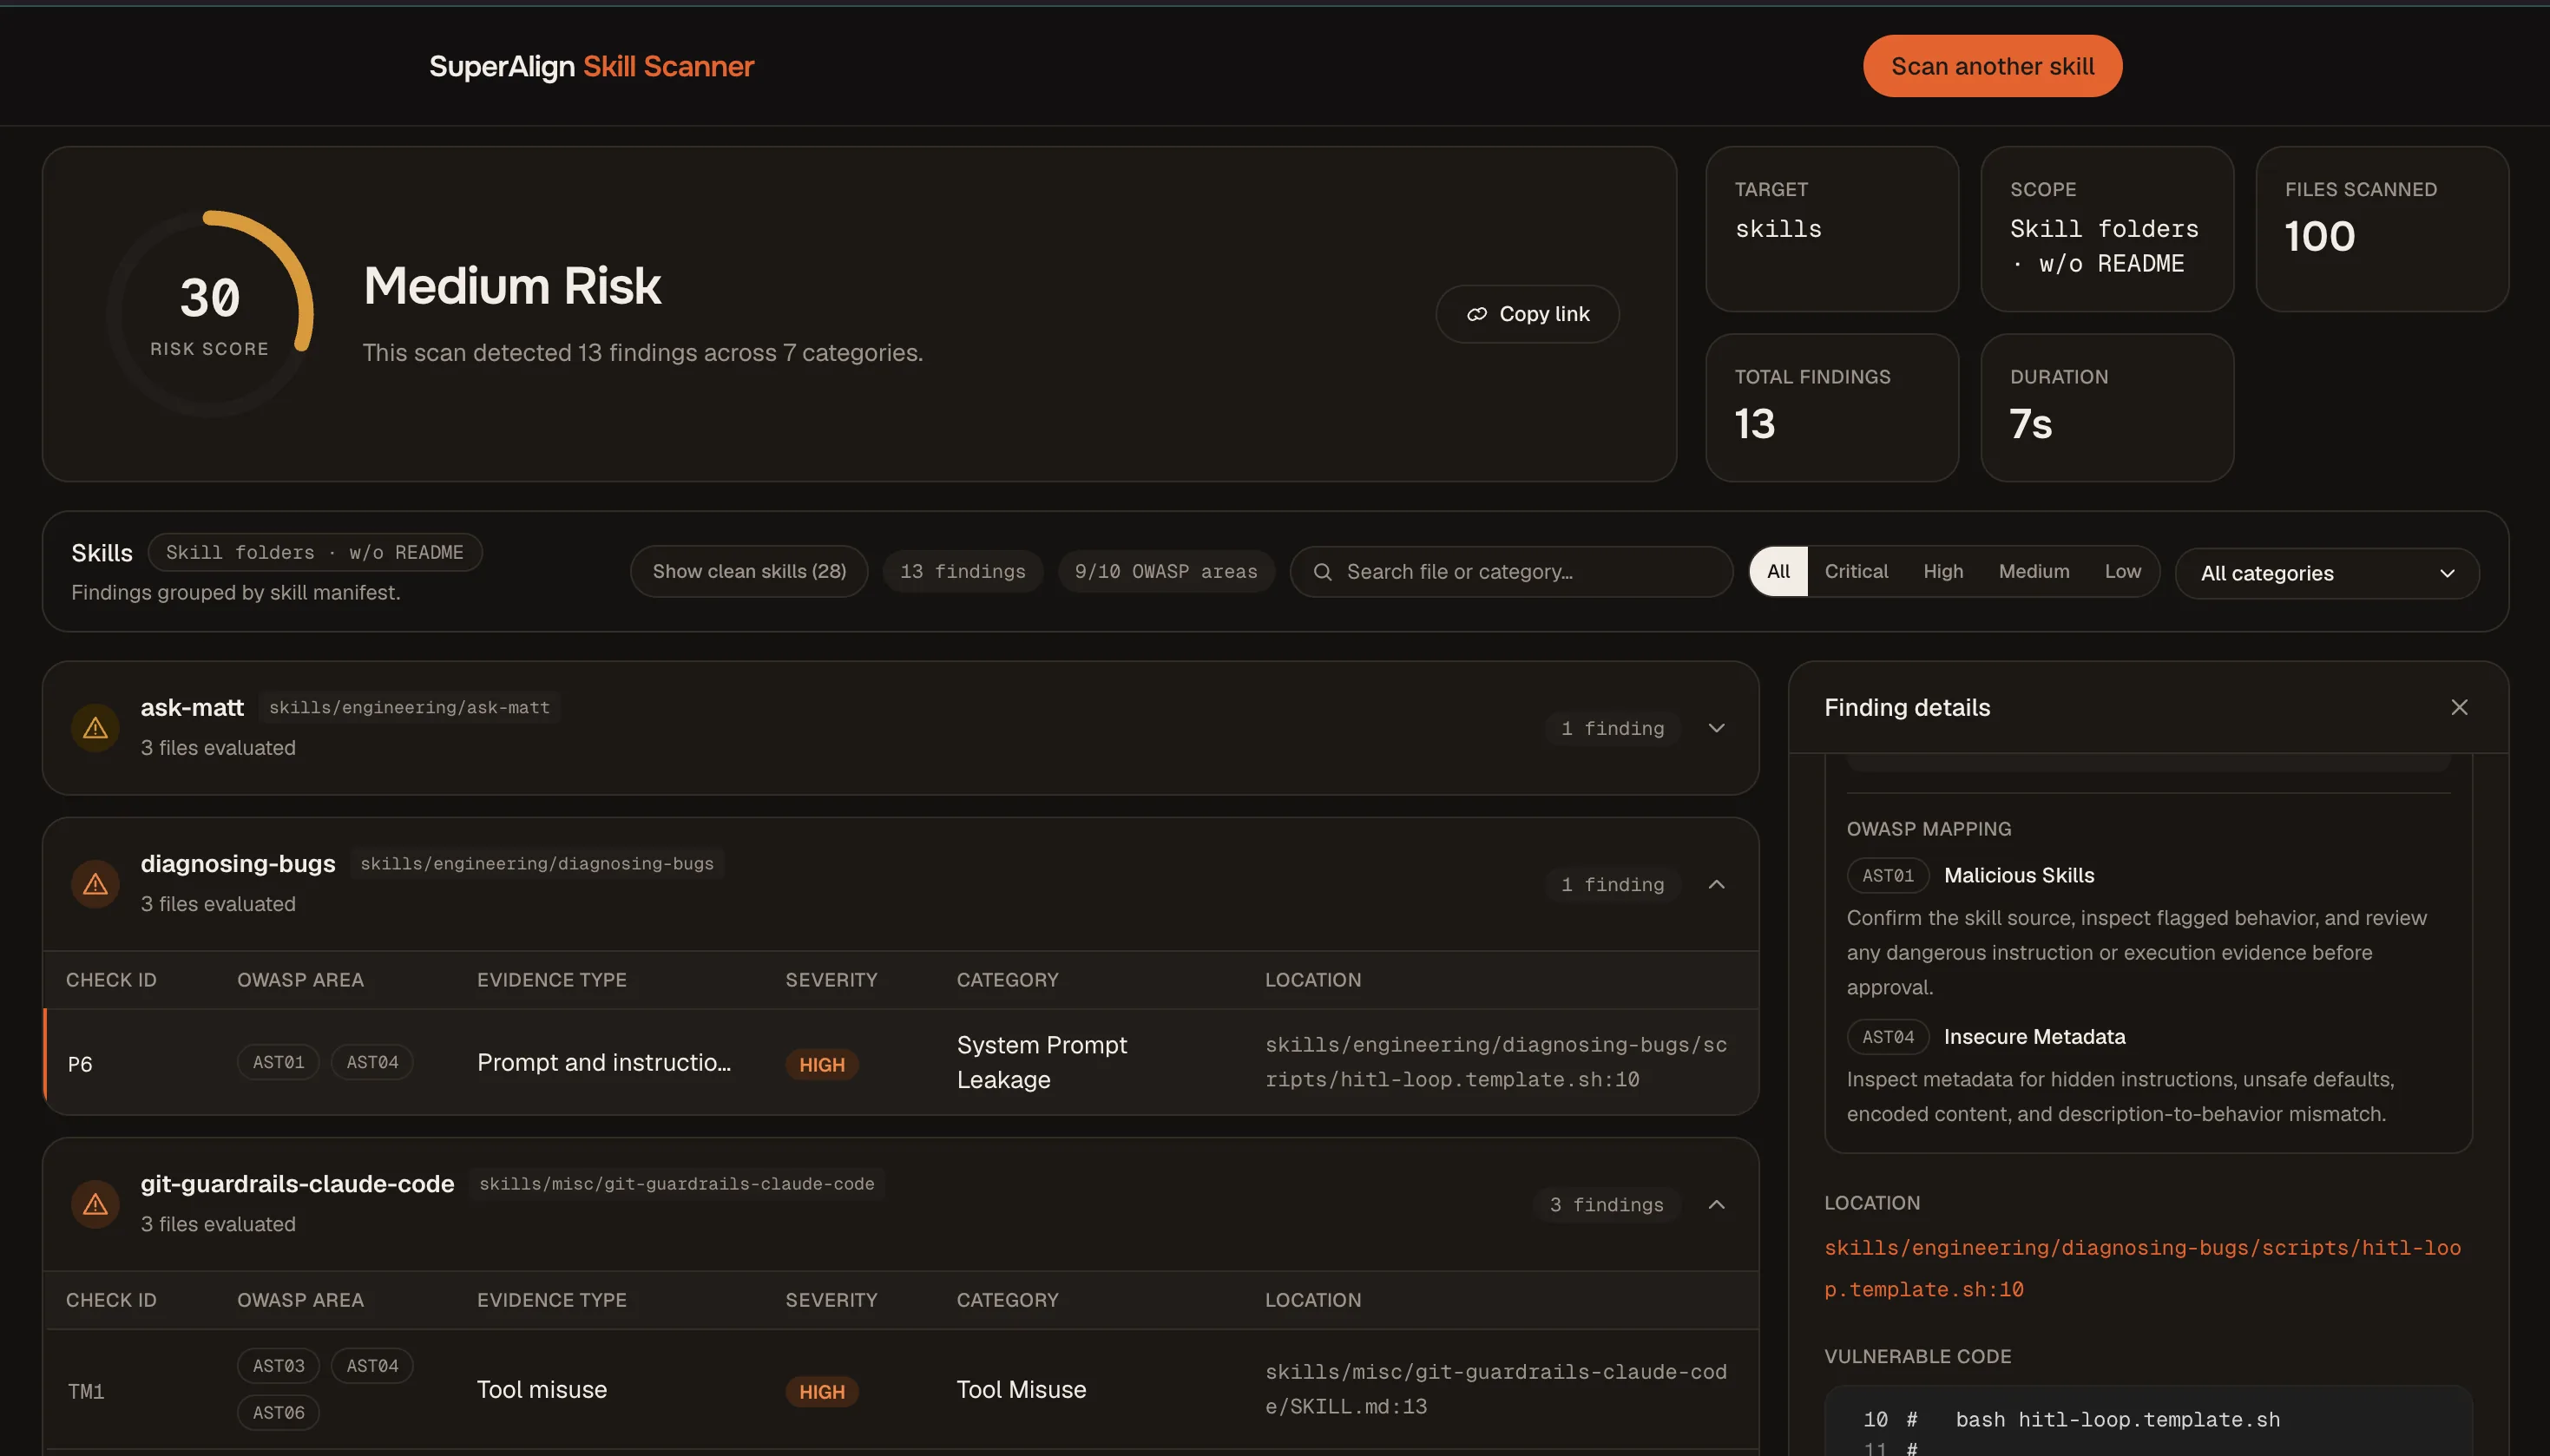This screenshot has height=1456, width=2550.
Task: Click 3 findings badge on git-guardrails-claude-code
Action: pos(1607,1204)
